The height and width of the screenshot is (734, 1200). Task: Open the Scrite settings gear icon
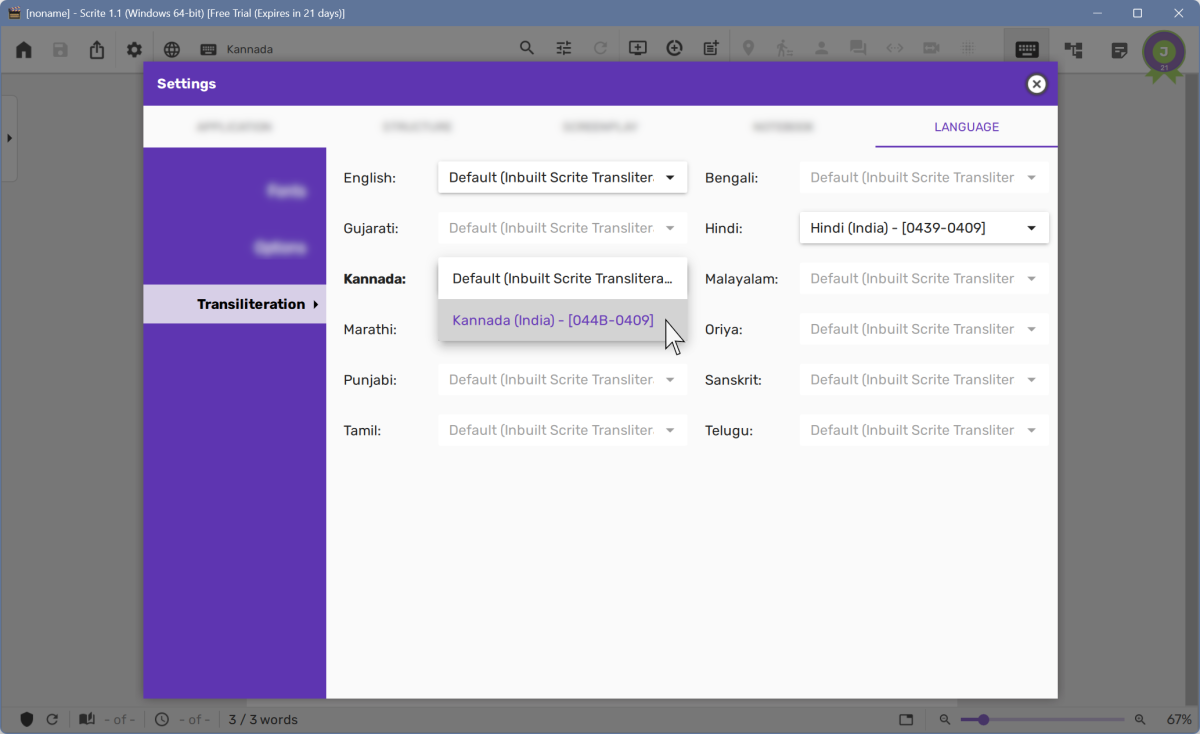[x=134, y=48]
